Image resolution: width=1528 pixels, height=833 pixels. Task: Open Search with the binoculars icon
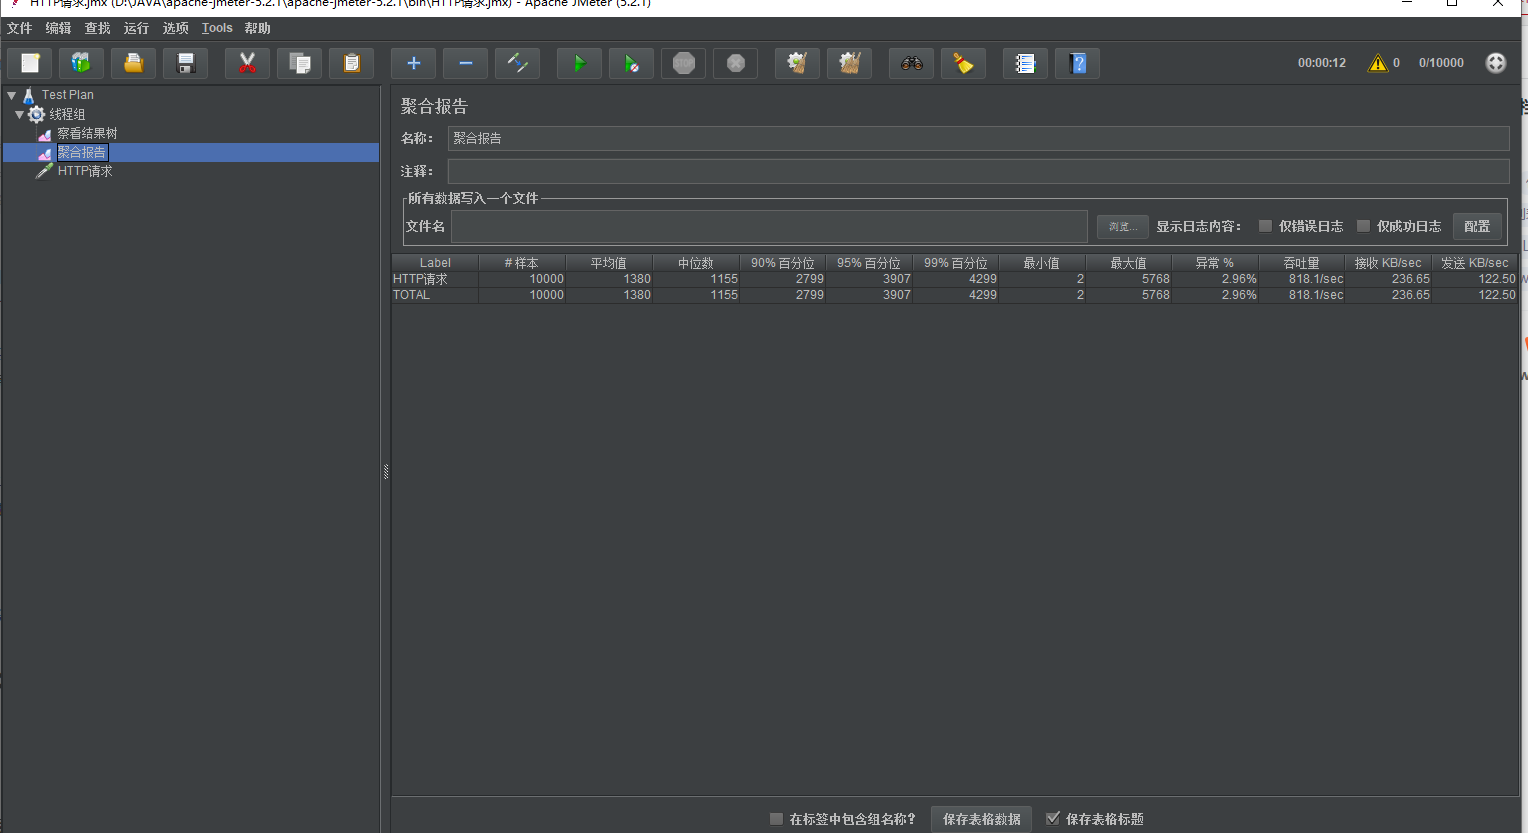912,63
